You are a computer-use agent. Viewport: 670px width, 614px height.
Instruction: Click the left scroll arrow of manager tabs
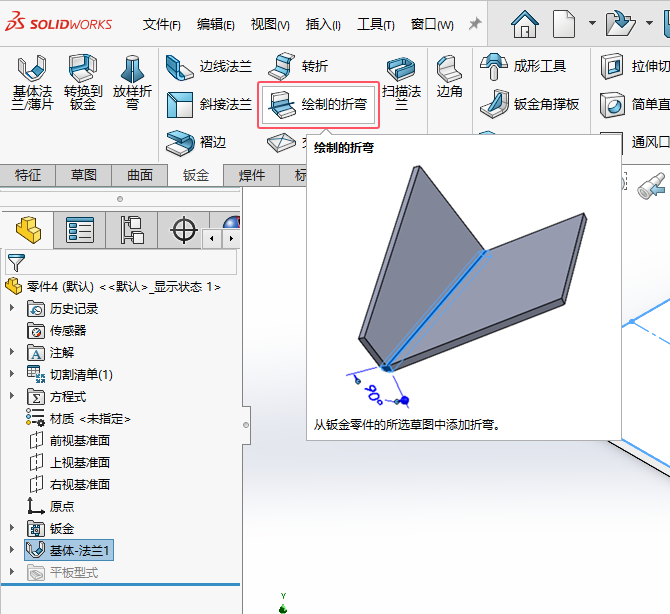212,238
